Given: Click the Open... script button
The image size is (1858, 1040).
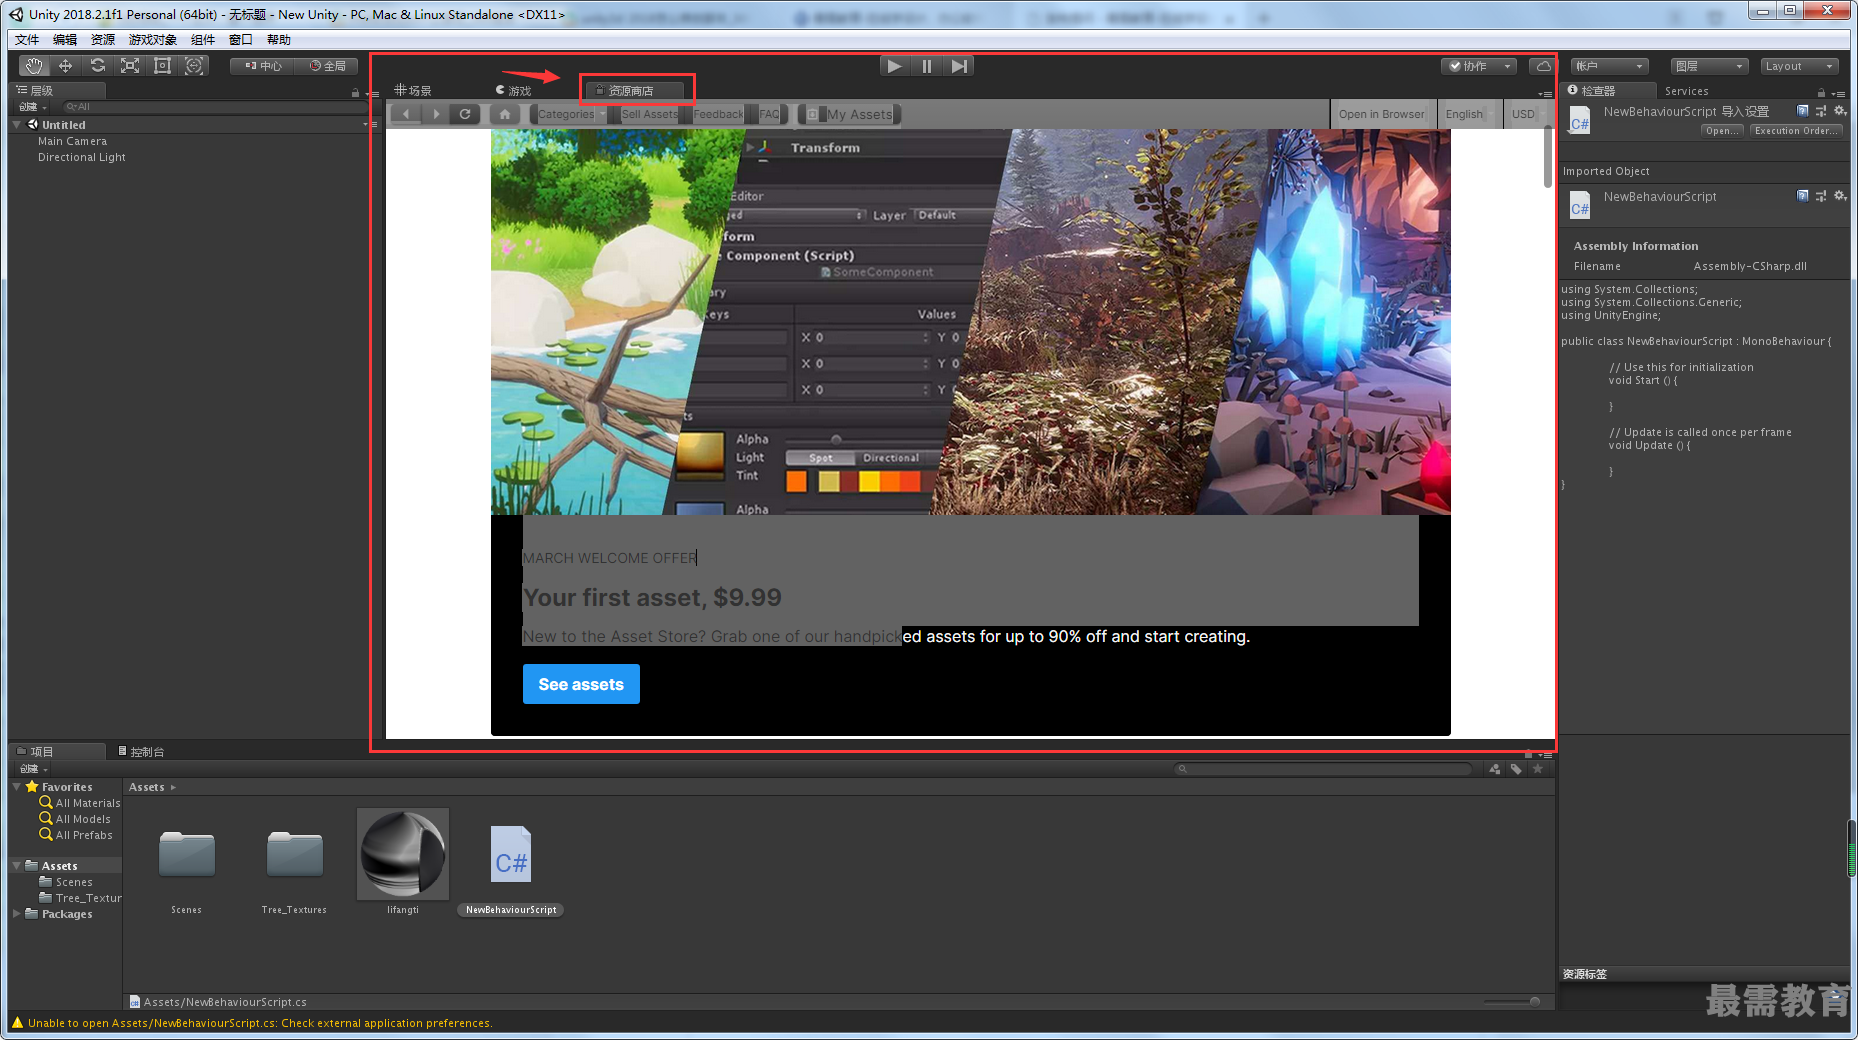Looking at the screenshot, I should click(x=1722, y=130).
